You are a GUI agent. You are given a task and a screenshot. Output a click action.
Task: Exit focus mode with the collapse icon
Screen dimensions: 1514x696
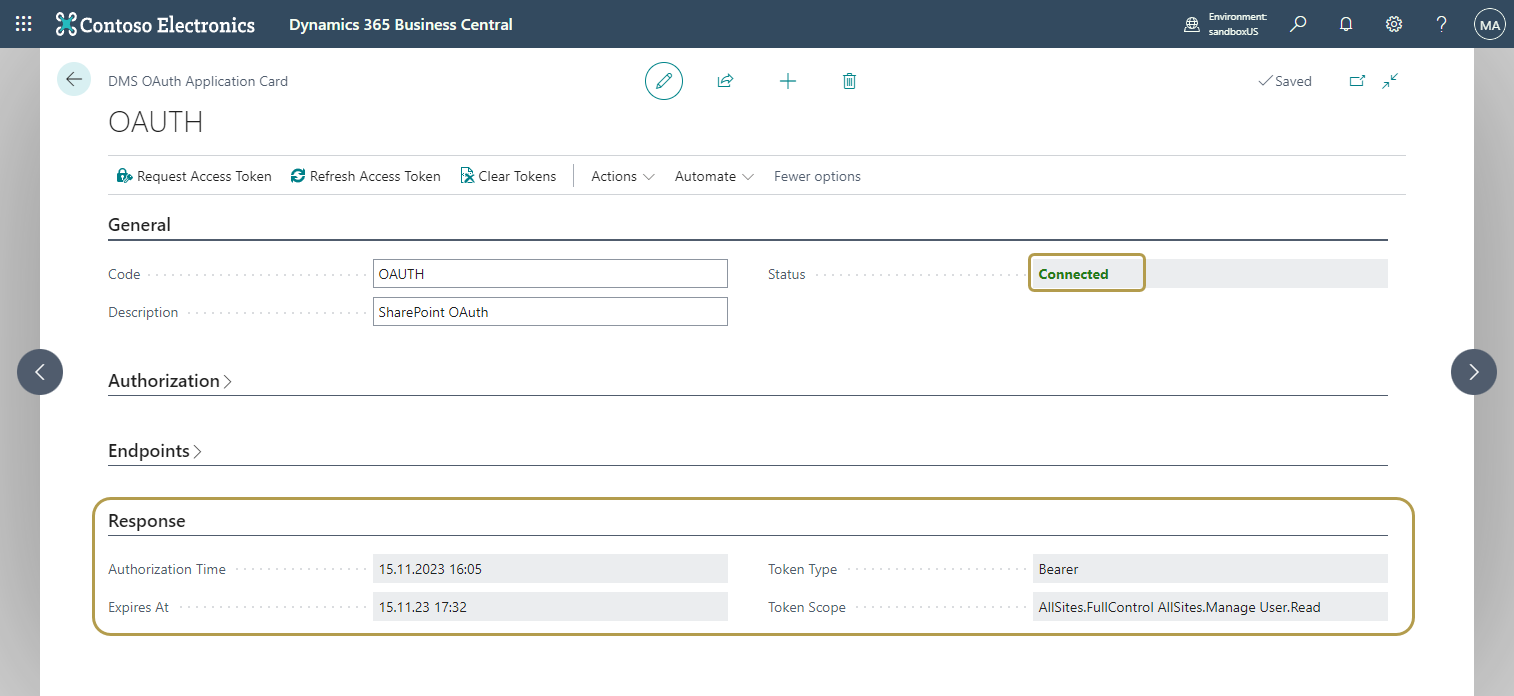tap(1390, 81)
